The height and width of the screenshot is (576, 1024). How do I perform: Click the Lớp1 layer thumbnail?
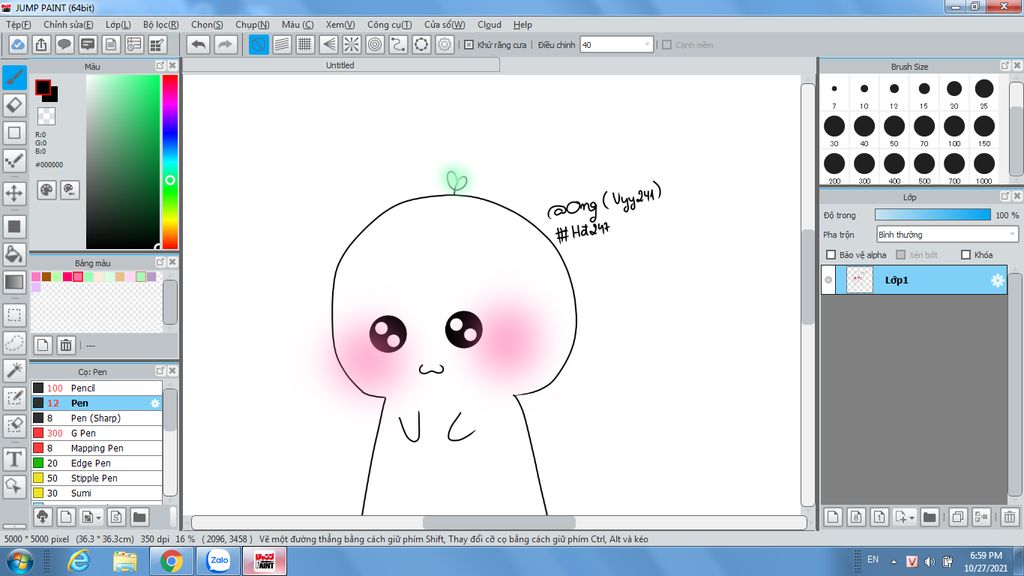[859, 280]
